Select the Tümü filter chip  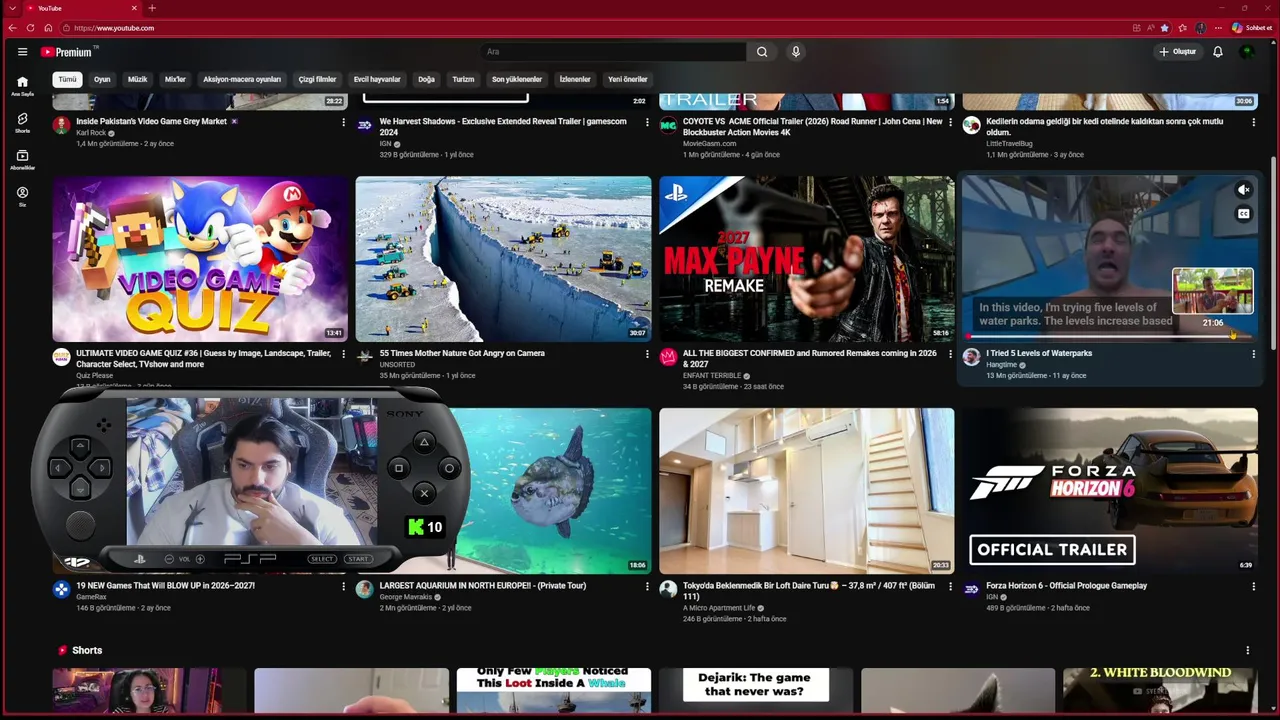pyautogui.click(x=67, y=79)
